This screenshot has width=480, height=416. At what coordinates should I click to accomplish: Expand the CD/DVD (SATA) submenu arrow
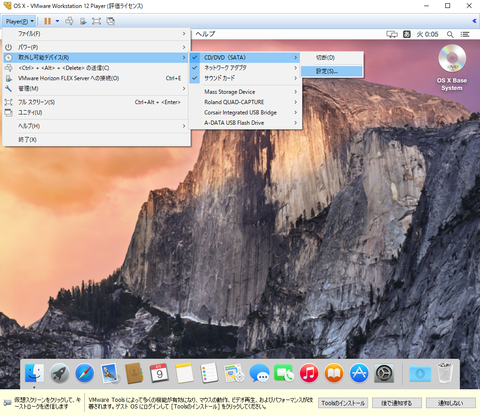[x=295, y=58]
